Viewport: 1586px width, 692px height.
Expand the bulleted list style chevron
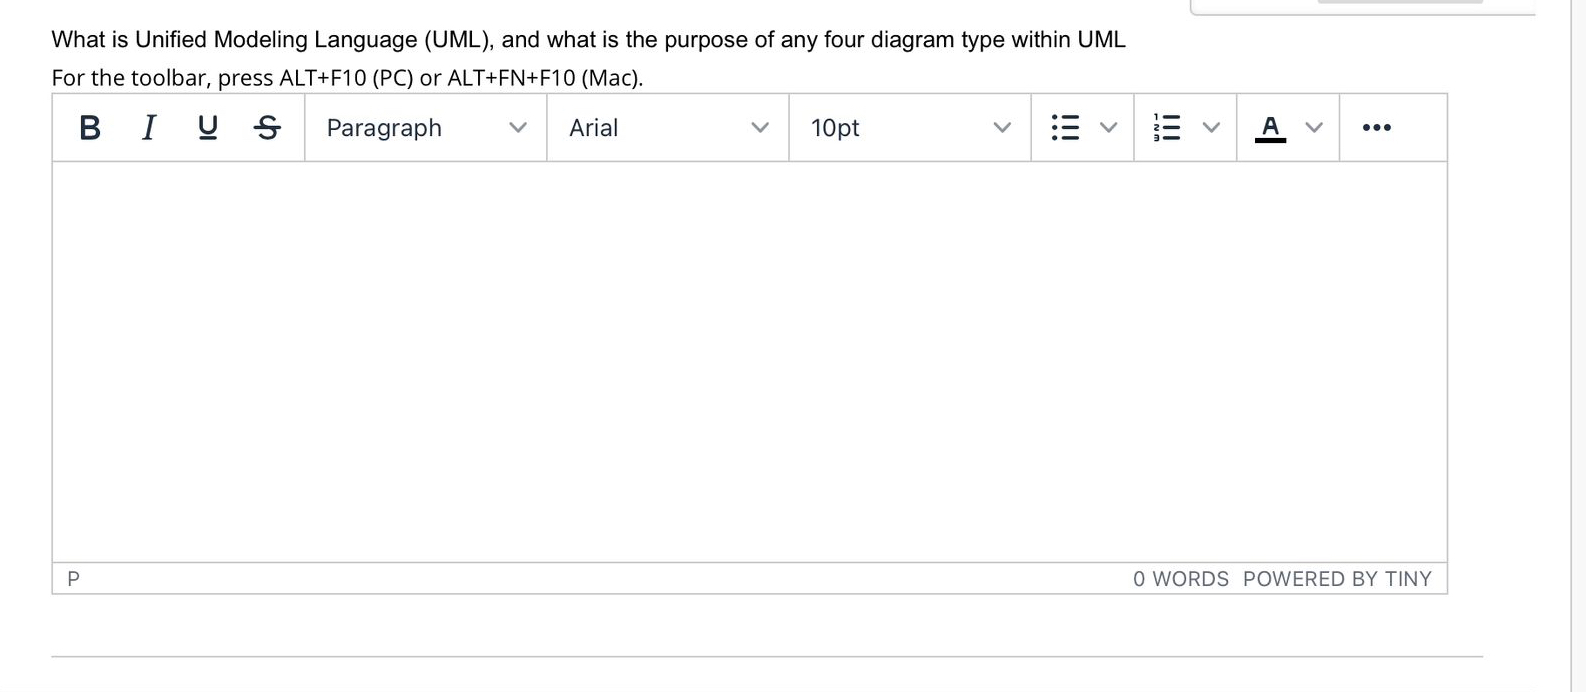click(1108, 127)
